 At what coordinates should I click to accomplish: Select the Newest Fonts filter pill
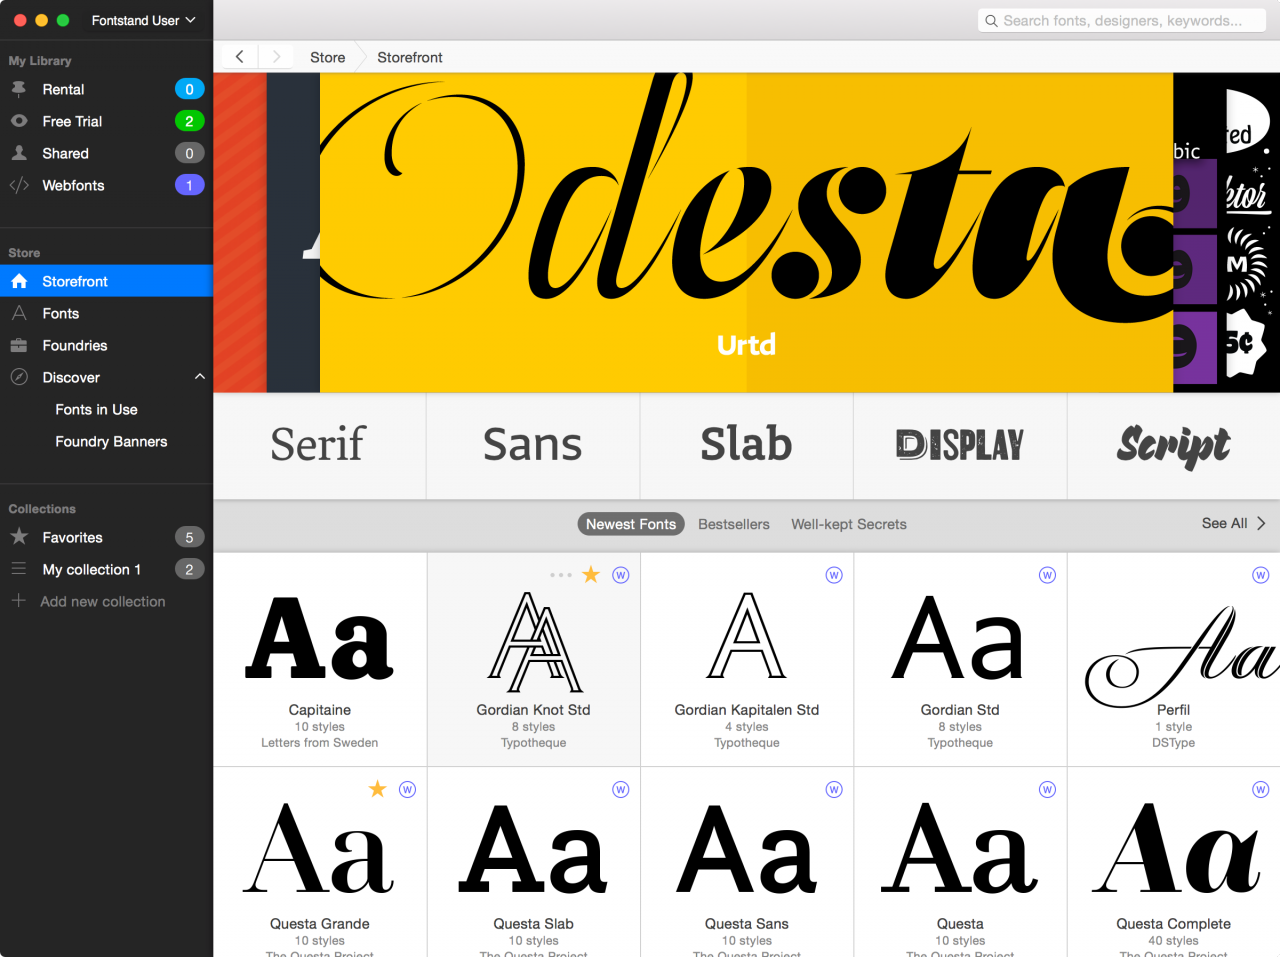631,524
